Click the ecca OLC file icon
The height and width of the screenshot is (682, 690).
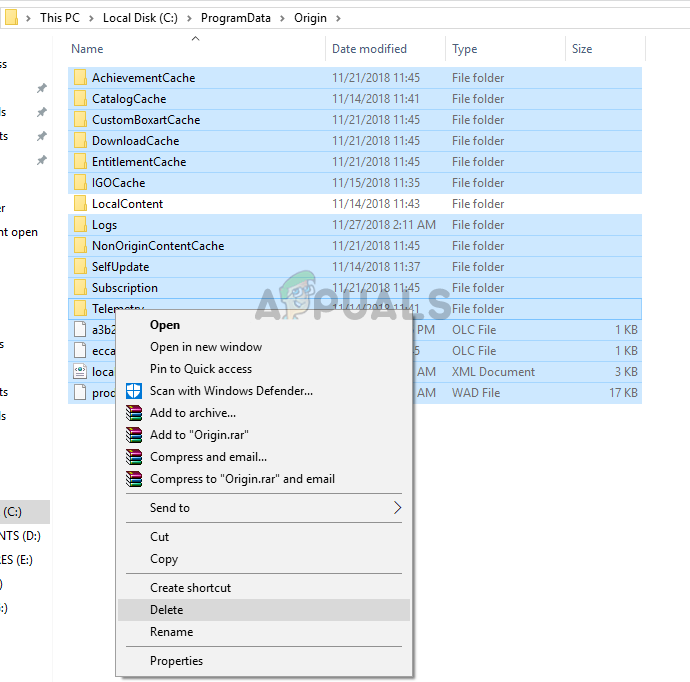80,351
